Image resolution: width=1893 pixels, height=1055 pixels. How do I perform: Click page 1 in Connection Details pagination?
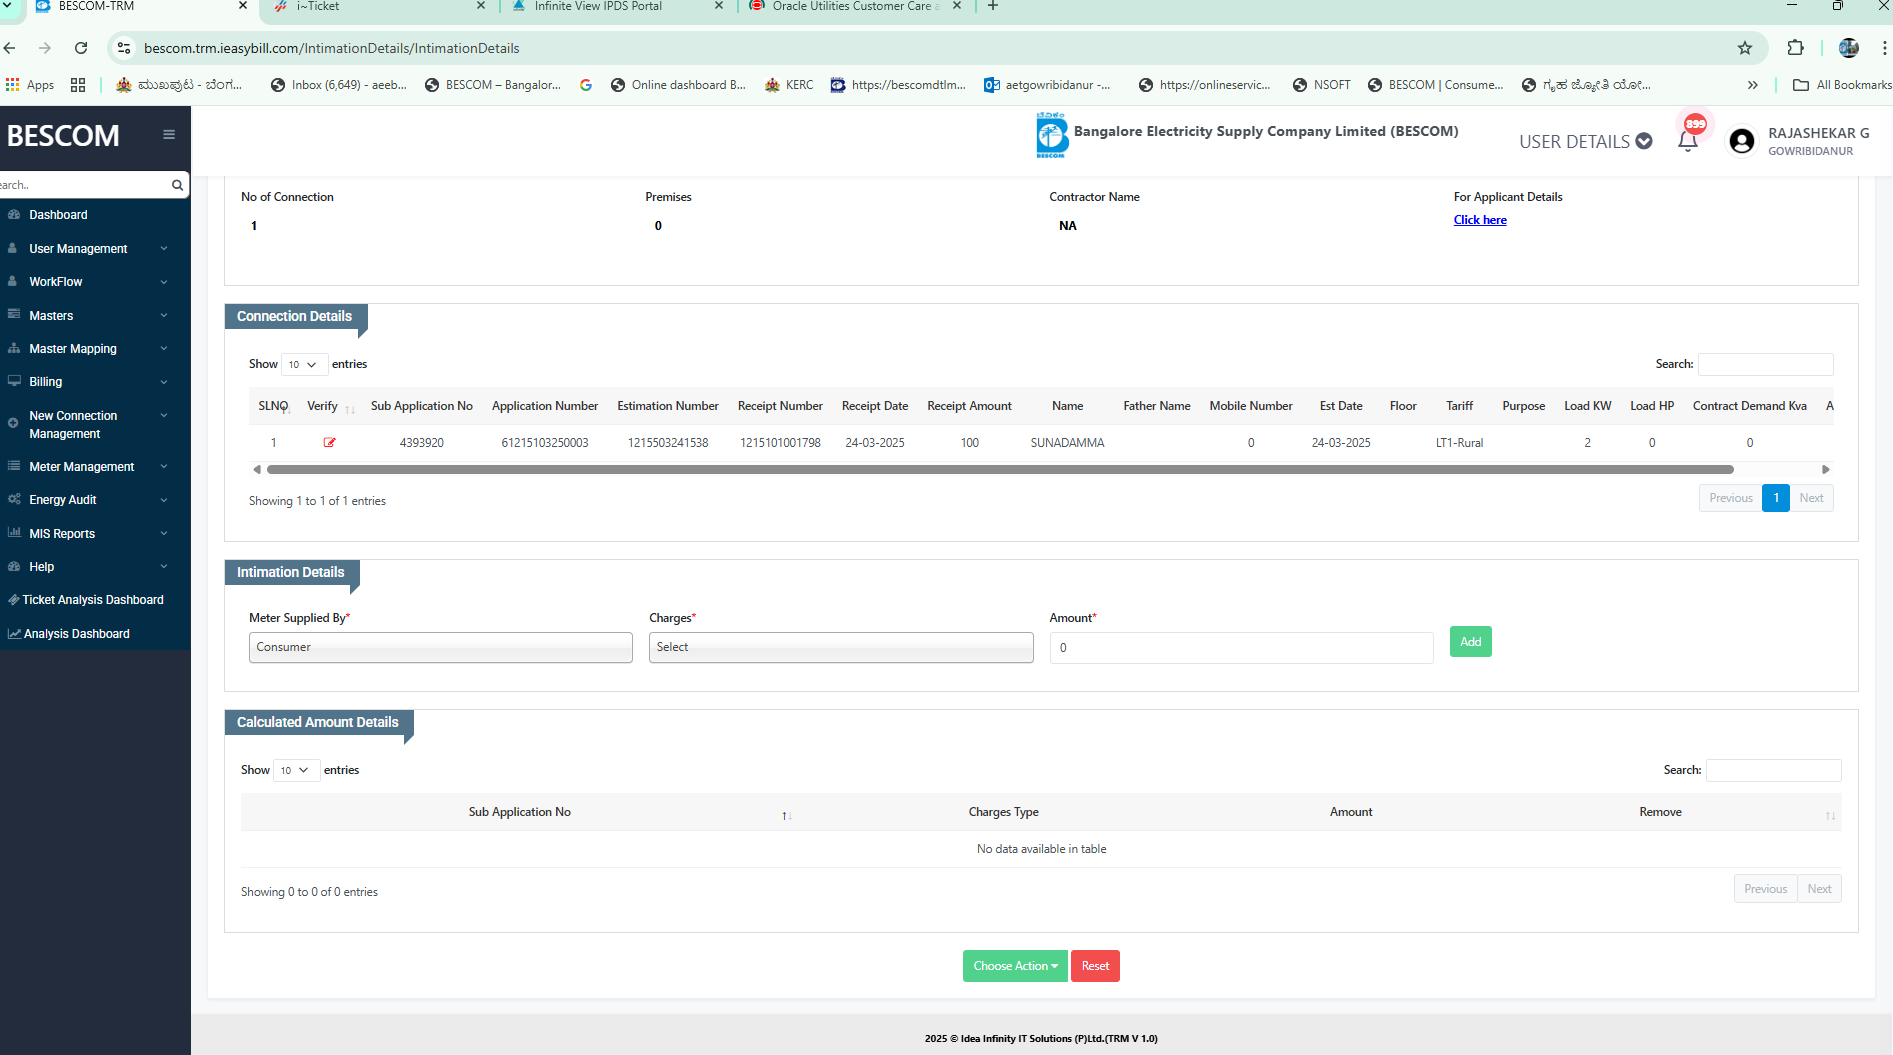coord(1776,498)
